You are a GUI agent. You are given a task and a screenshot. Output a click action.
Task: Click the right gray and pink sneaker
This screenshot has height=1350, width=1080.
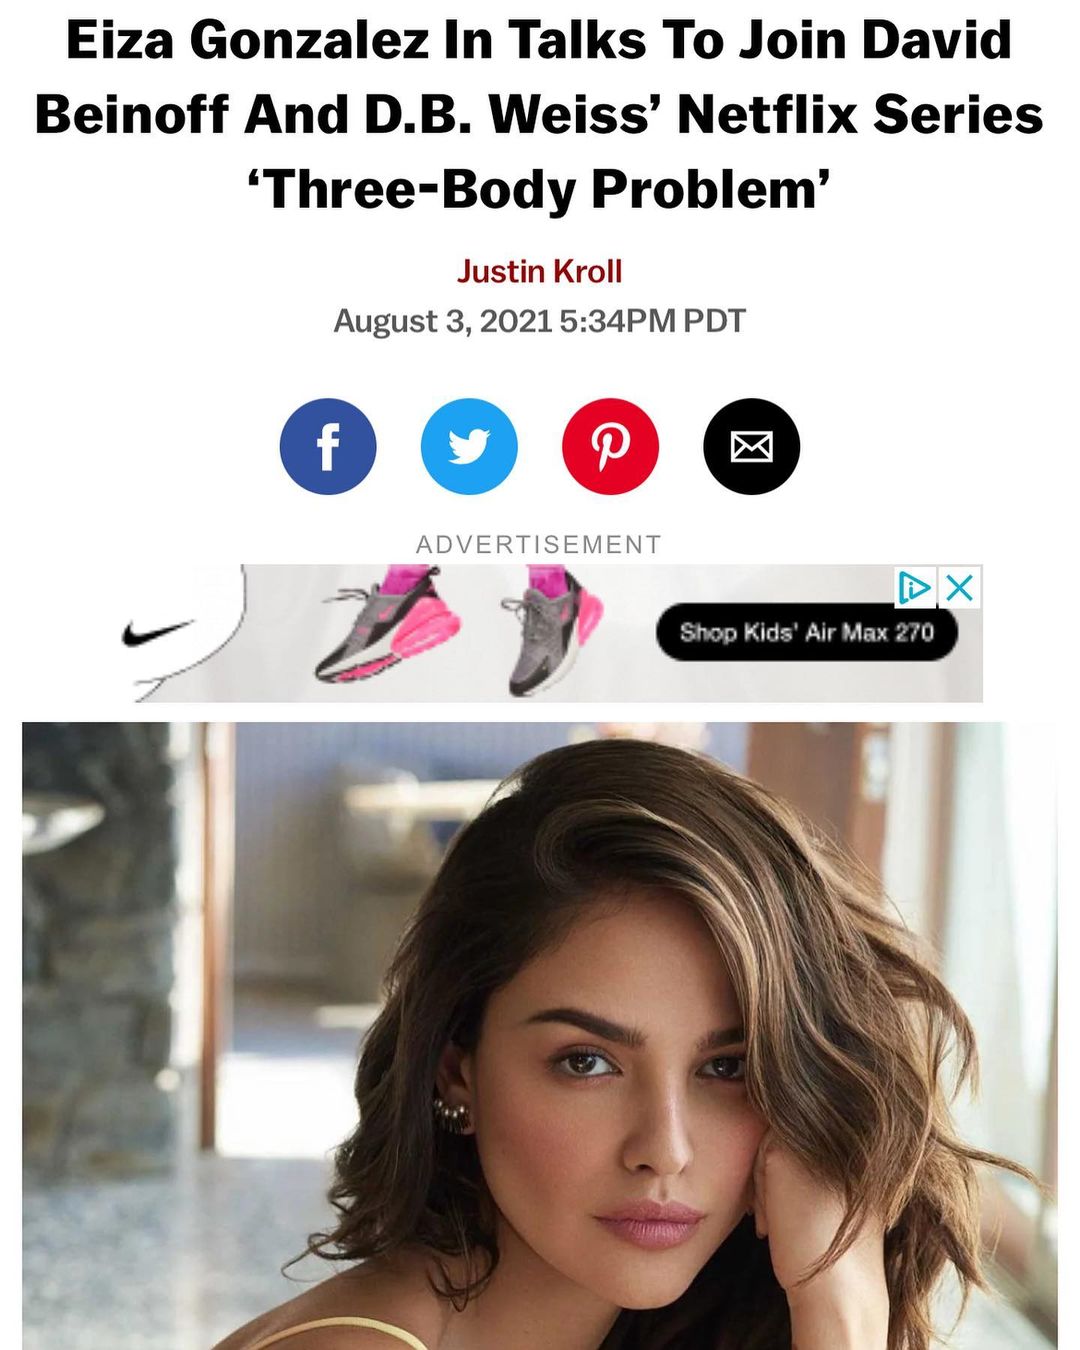(x=552, y=630)
